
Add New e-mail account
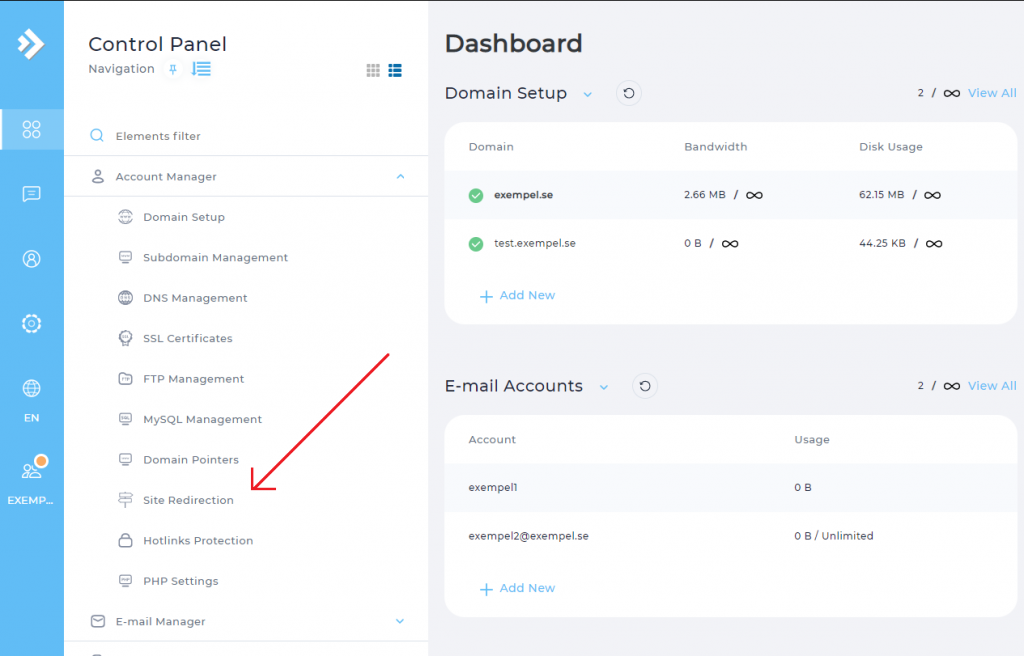pos(518,588)
